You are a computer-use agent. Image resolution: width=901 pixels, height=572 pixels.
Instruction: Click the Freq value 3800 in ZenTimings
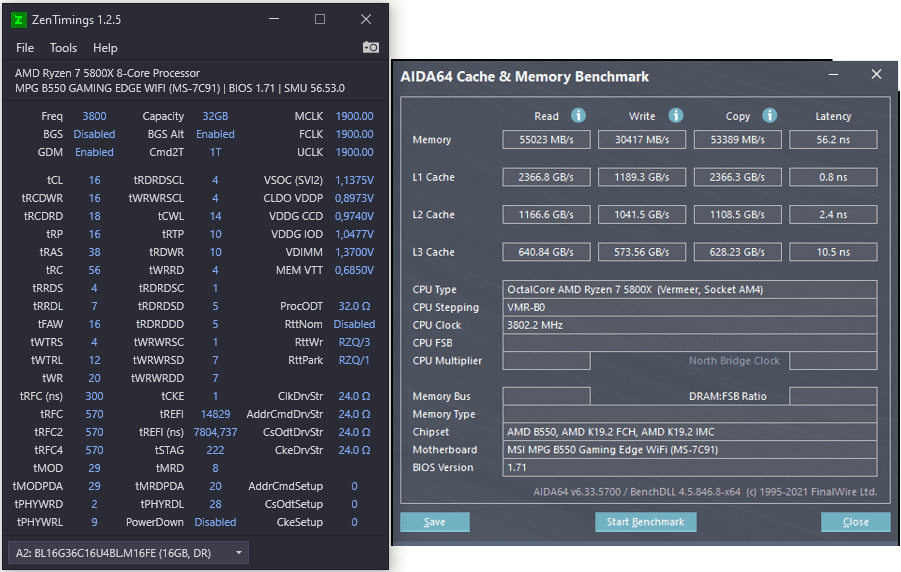point(94,116)
